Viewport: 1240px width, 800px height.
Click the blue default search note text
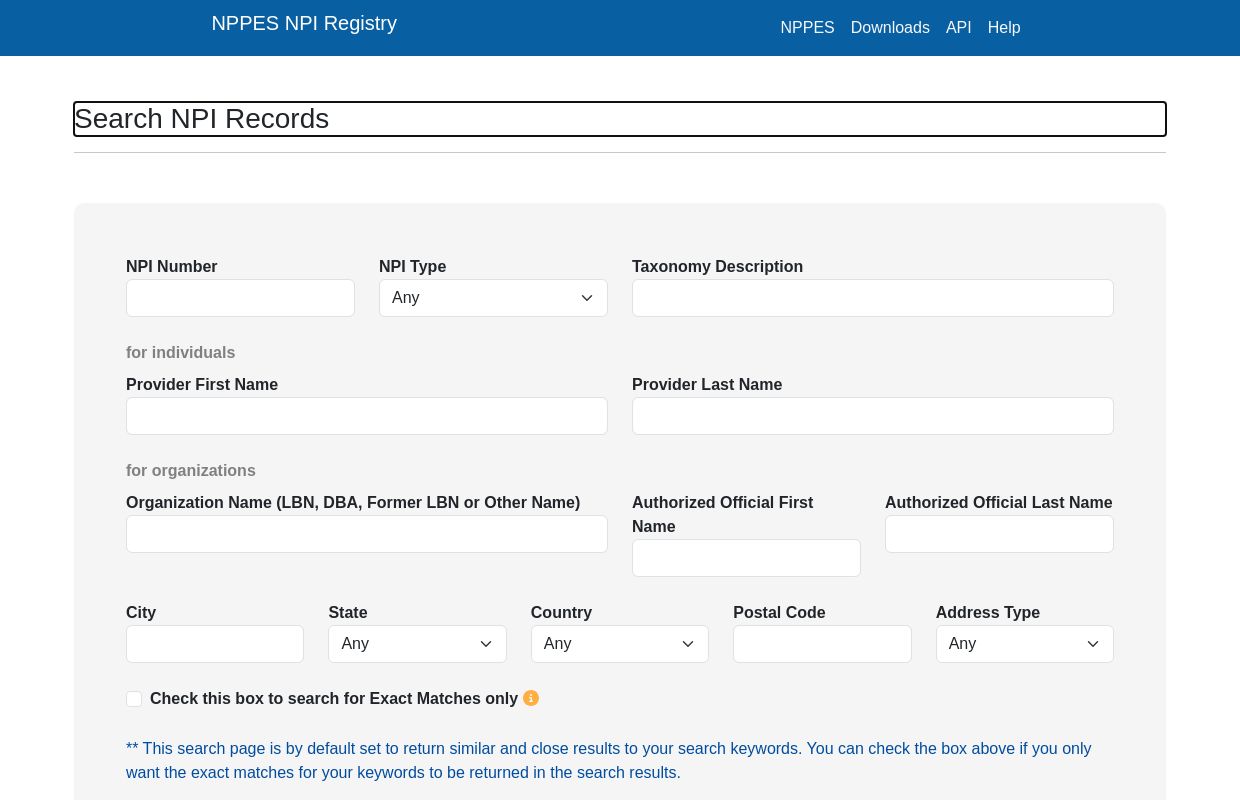tap(609, 761)
